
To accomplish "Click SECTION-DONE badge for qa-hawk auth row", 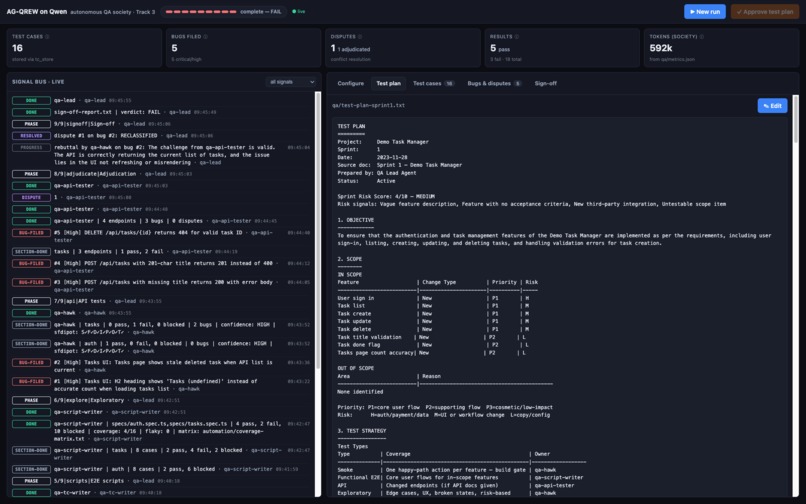I will (31, 344).
